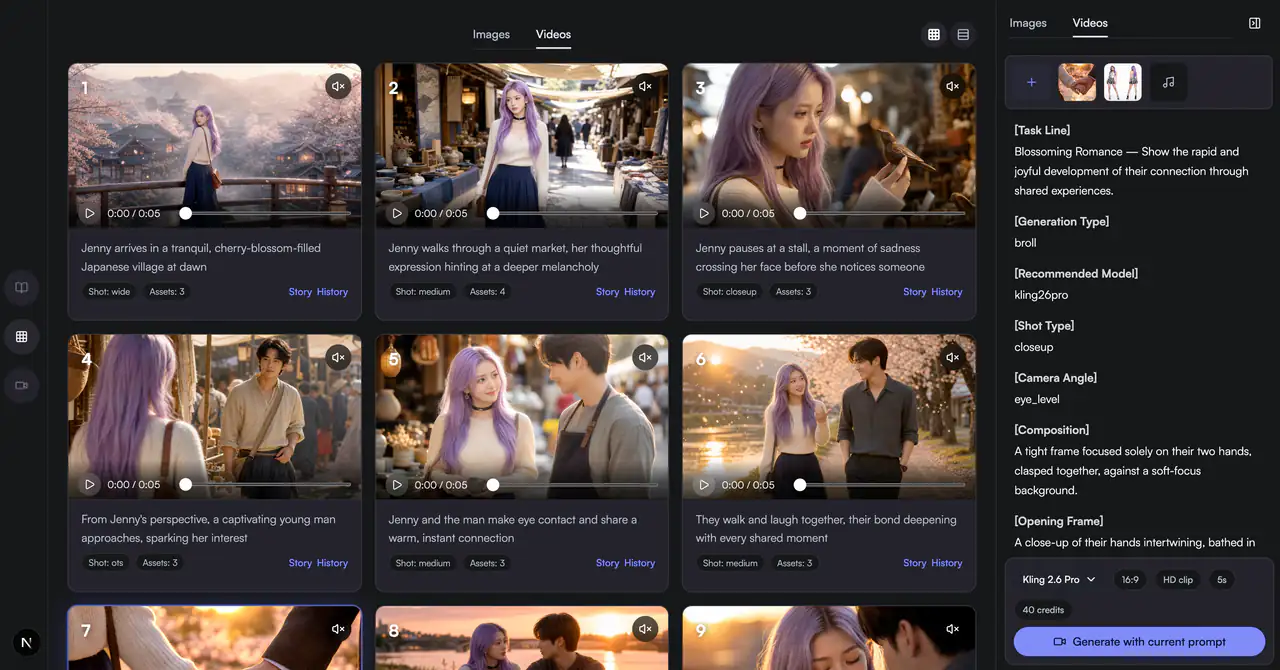This screenshot has width=1280, height=670.
Task: Unmute video 3 with the speaker icon
Action: (953, 86)
